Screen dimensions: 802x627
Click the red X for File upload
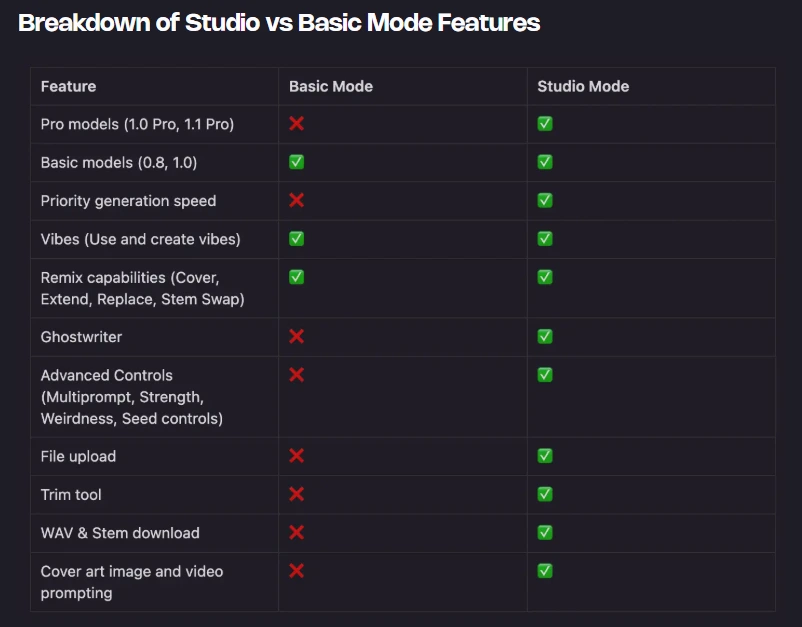[297, 456]
